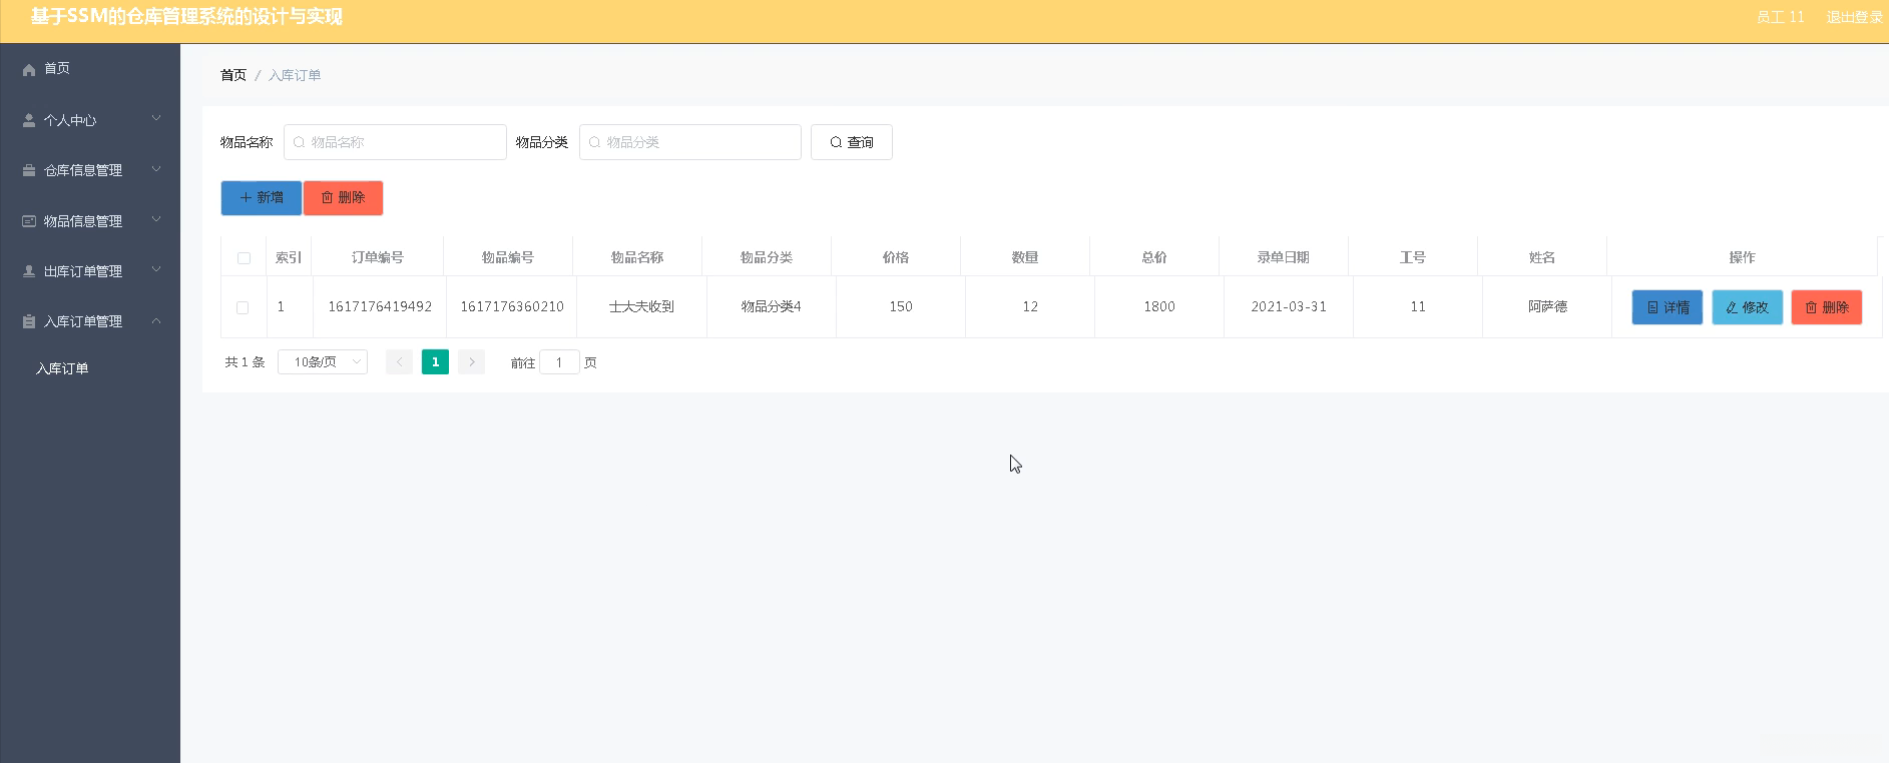The width and height of the screenshot is (1889, 763).
Task: Focus the 物品名称 search input
Action: coord(395,142)
